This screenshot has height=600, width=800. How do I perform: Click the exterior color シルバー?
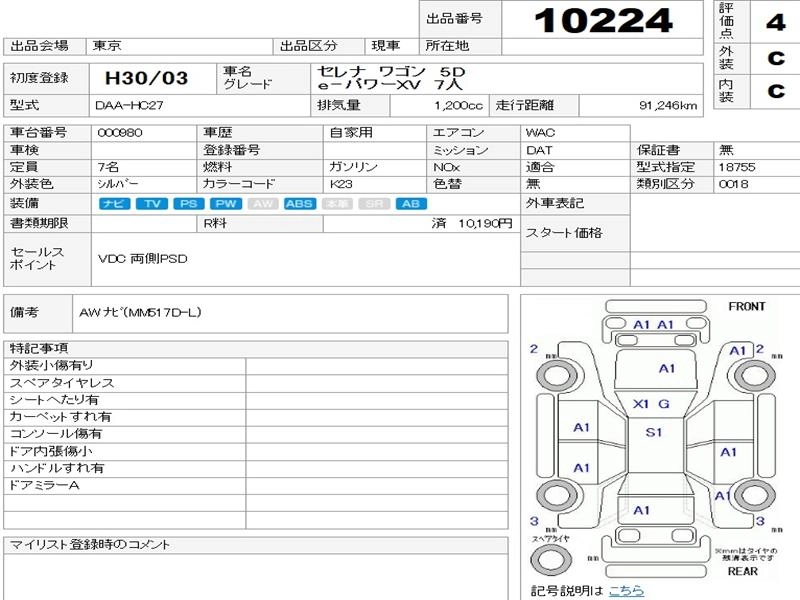118,184
